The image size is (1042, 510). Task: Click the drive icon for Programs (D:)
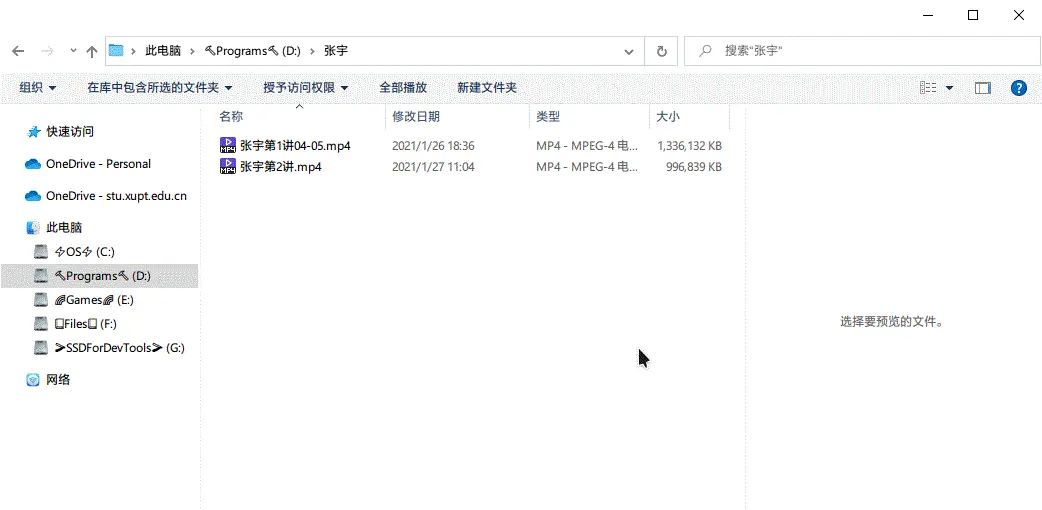point(41,275)
